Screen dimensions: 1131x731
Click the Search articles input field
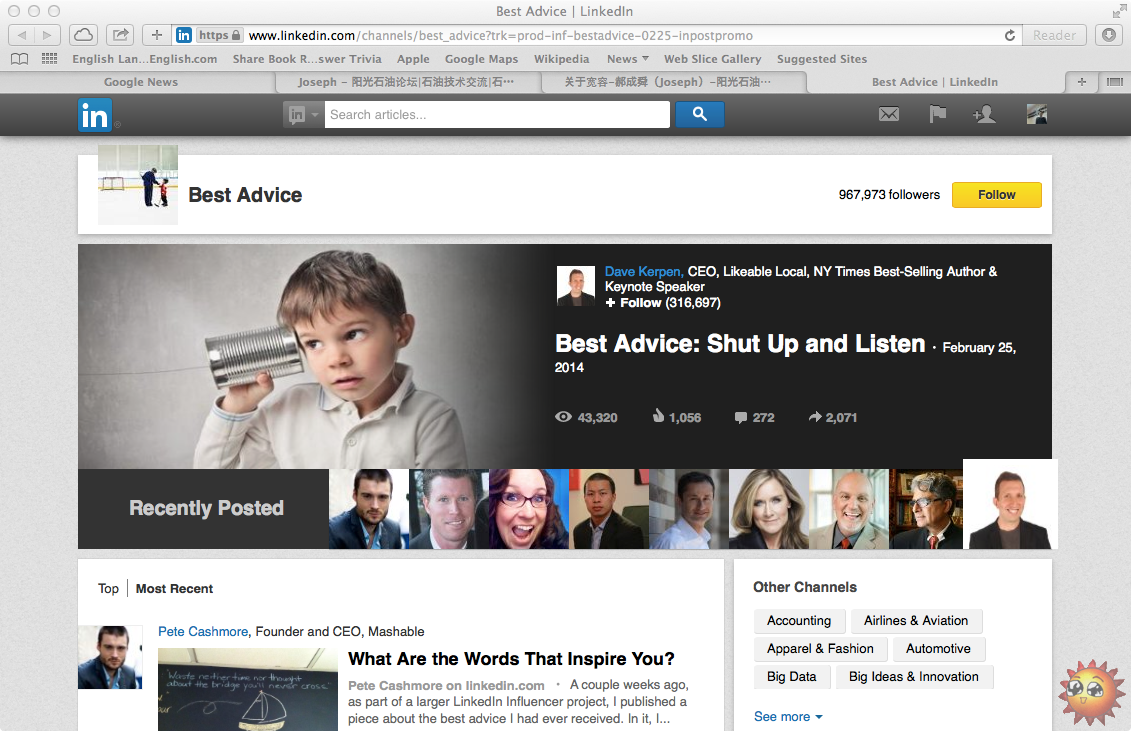[497, 115]
